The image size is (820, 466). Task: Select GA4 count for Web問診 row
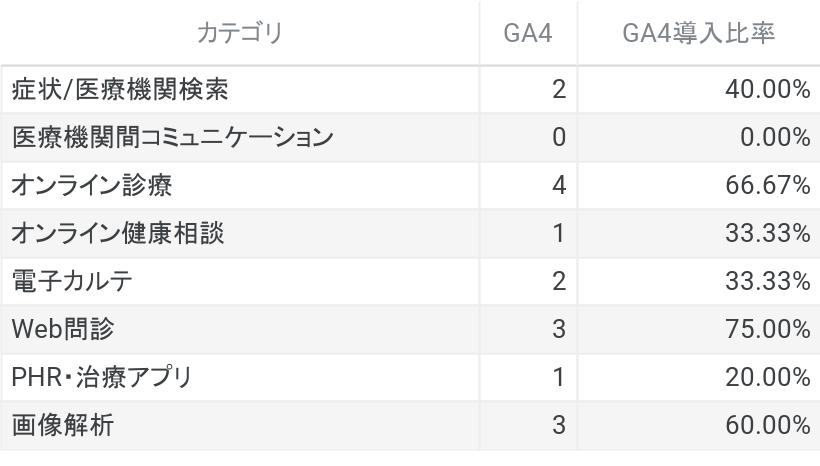click(x=558, y=330)
